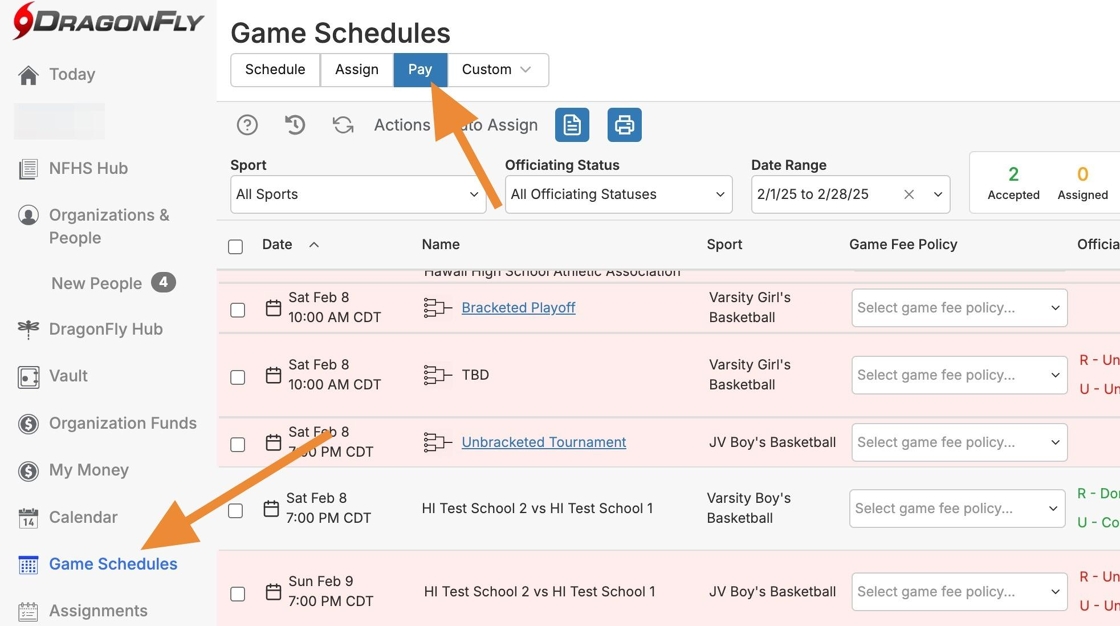
Task: Expand the Sport filter dropdown
Action: pyautogui.click(x=358, y=194)
